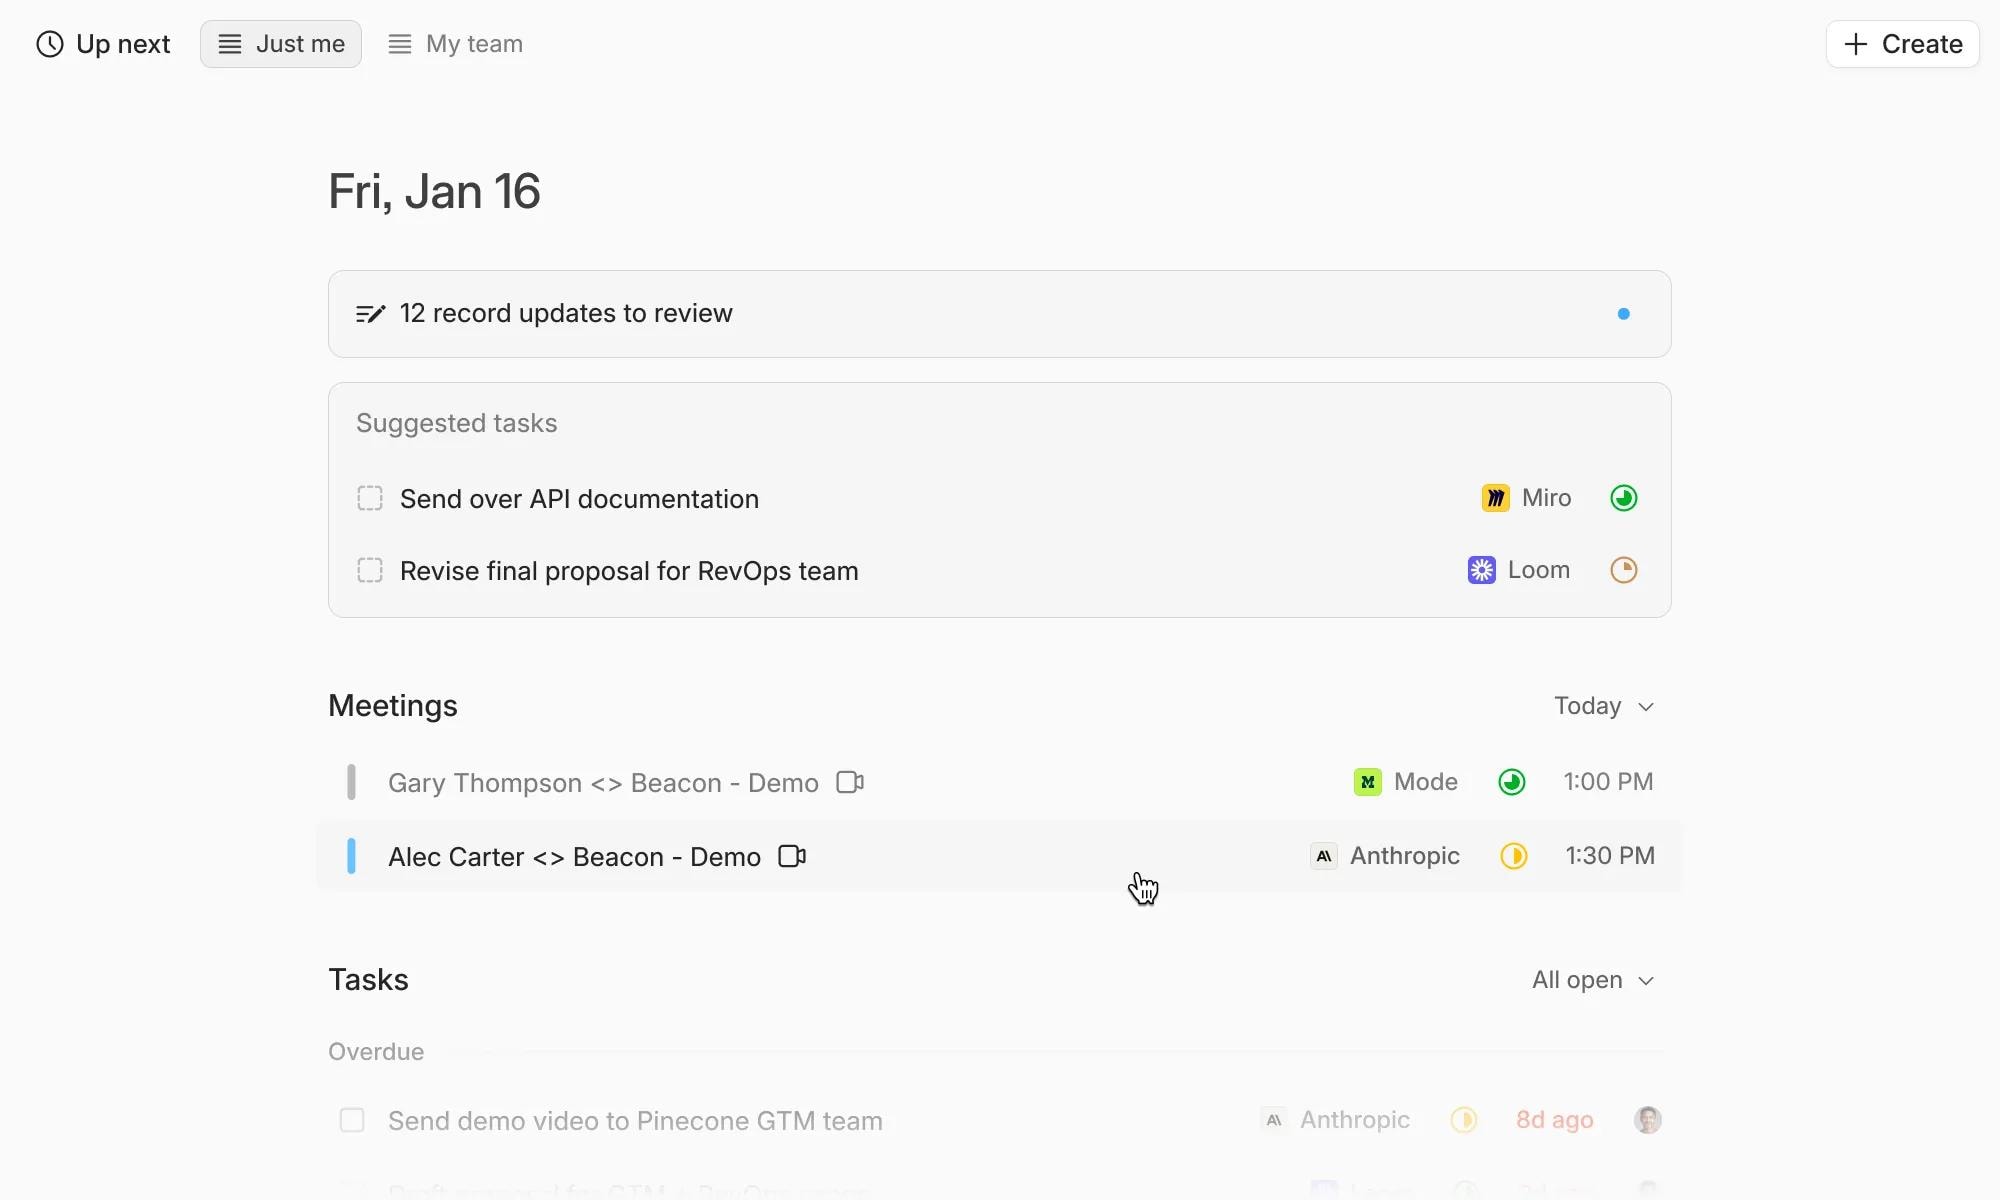The height and width of the screenshot is (1200, 2000).
Task: Click orange status circle next to Loom
Action: [x=1623, y=570]
